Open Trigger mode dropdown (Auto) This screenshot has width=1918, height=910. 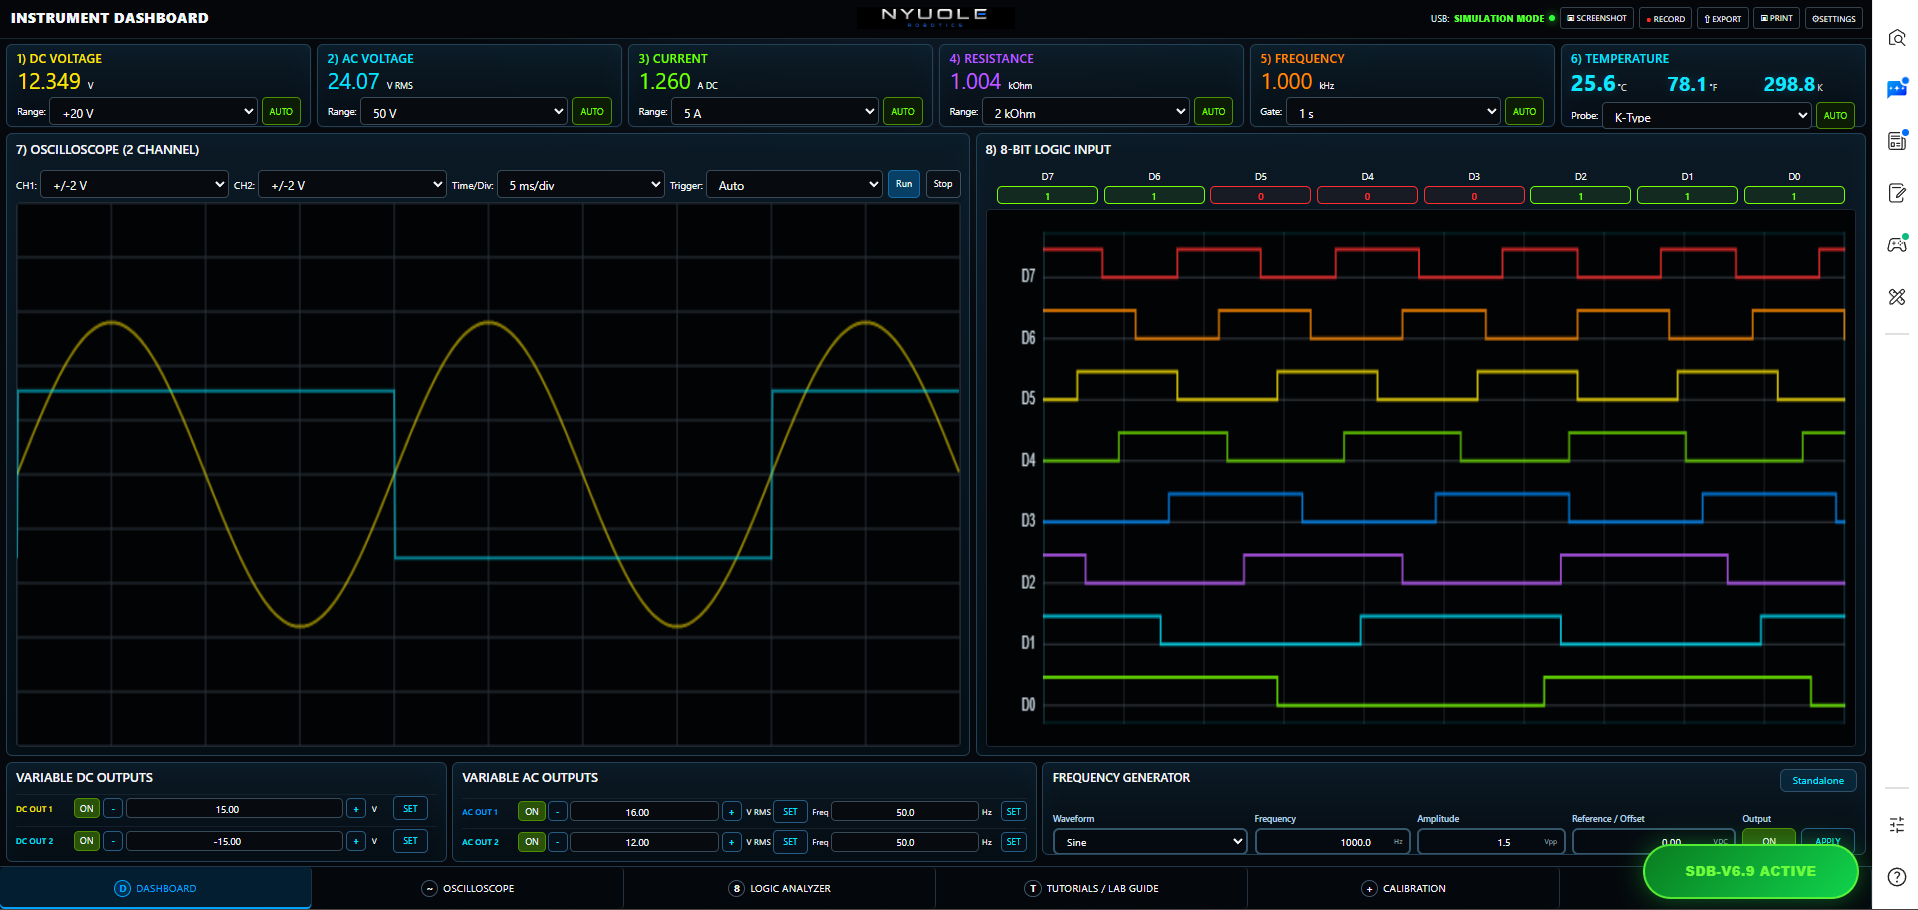click(794, 185)
